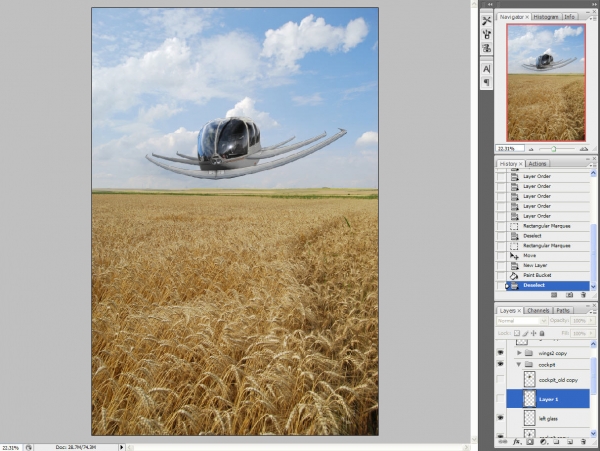Open the Navigator panel options menu
The image size is (600, 451).
[592, 18]
